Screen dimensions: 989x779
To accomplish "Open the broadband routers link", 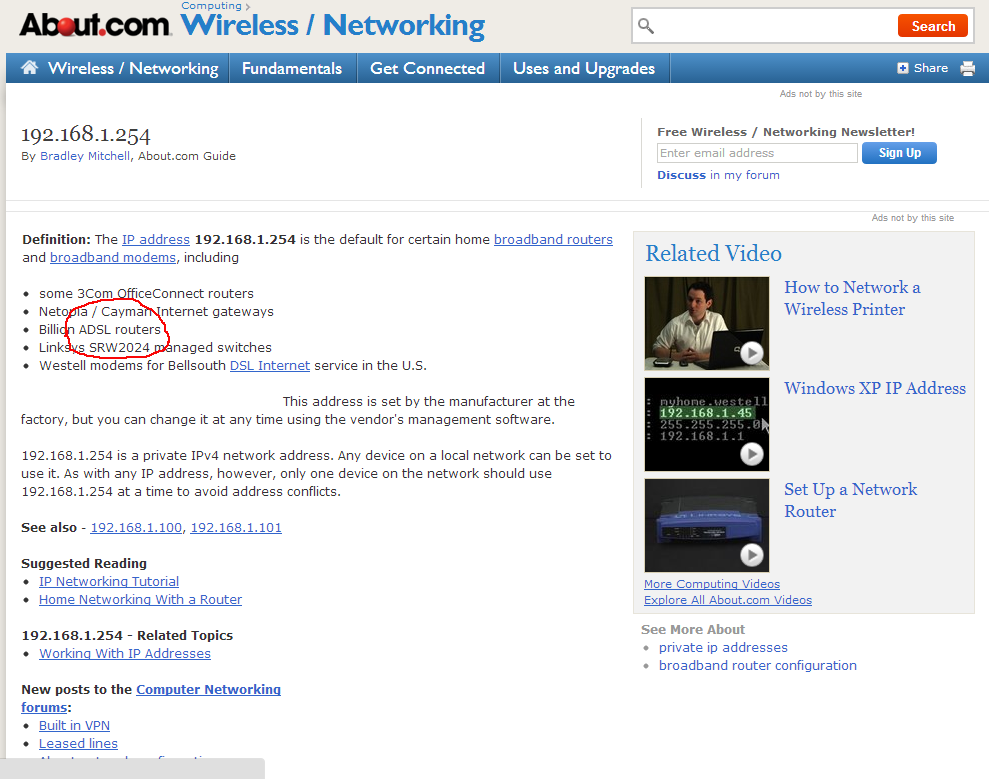I will [553, 240].
